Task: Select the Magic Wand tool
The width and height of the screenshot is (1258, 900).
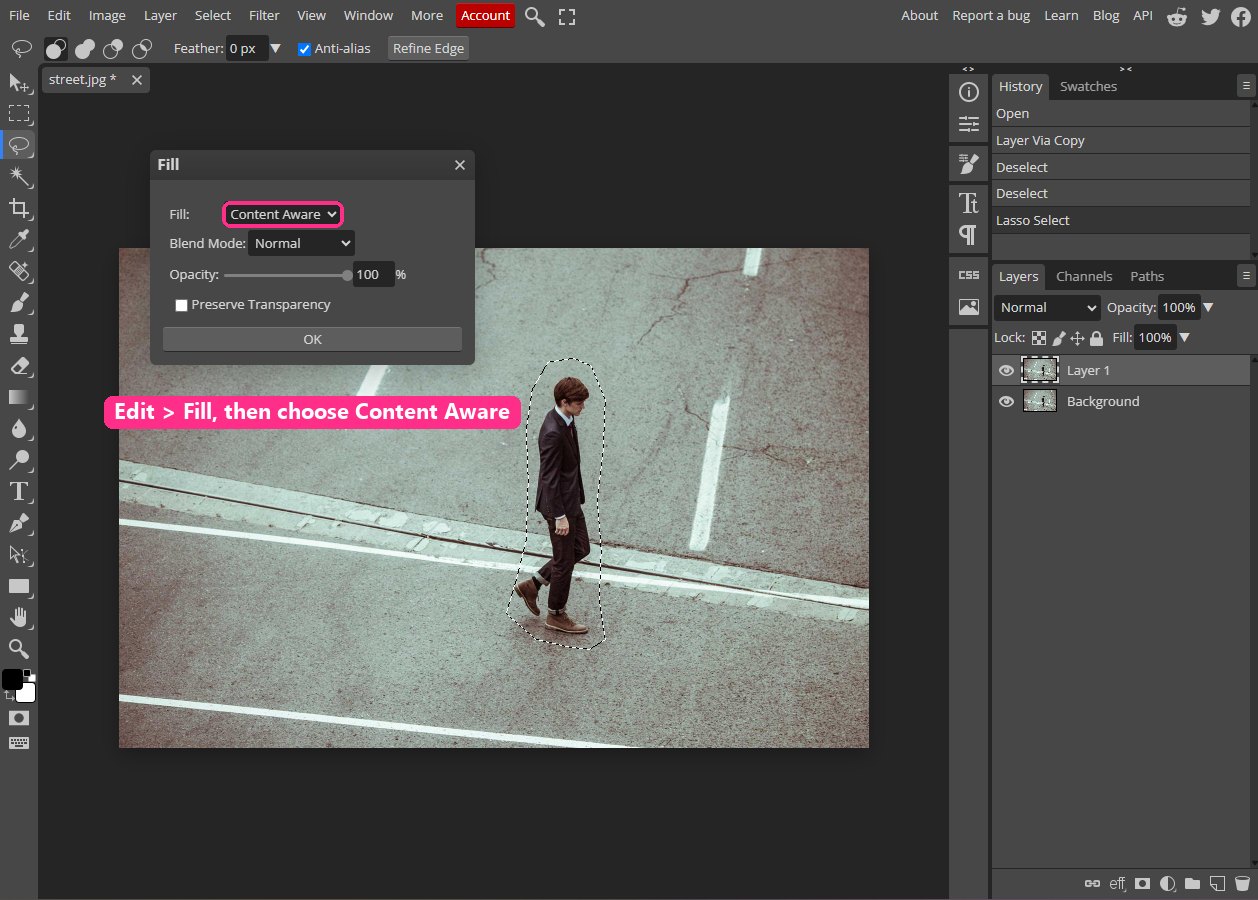Action: click(19, 176)
